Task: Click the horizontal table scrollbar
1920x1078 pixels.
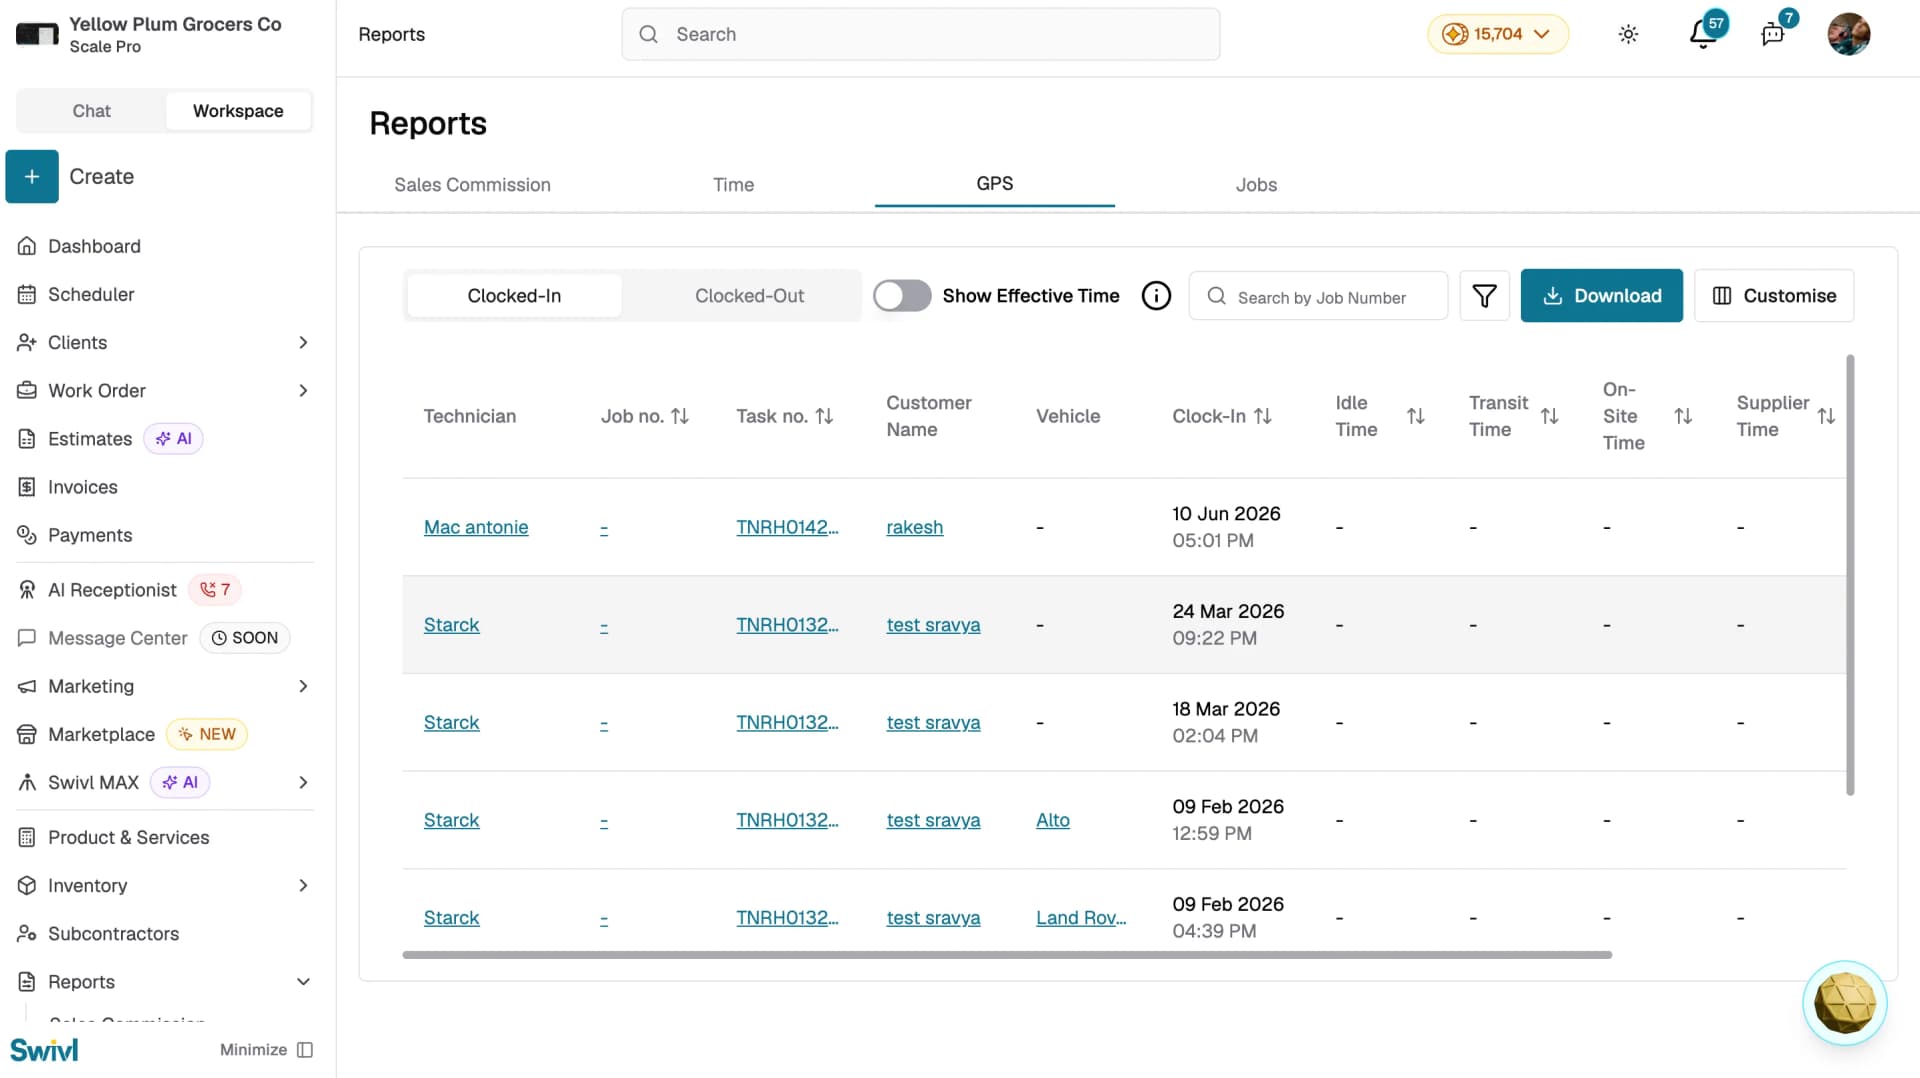Action: [1007, 955]
